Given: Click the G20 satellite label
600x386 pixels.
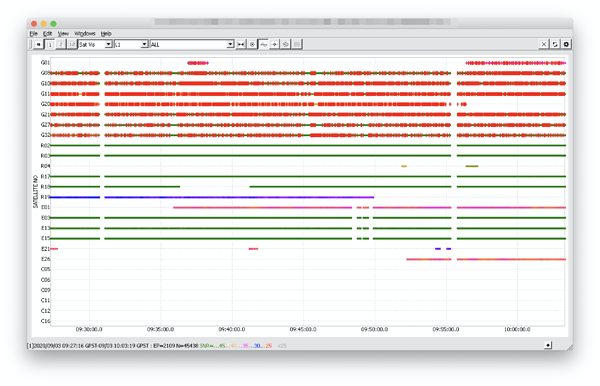Looking at the screenshot, I should [x=45, y=104].
